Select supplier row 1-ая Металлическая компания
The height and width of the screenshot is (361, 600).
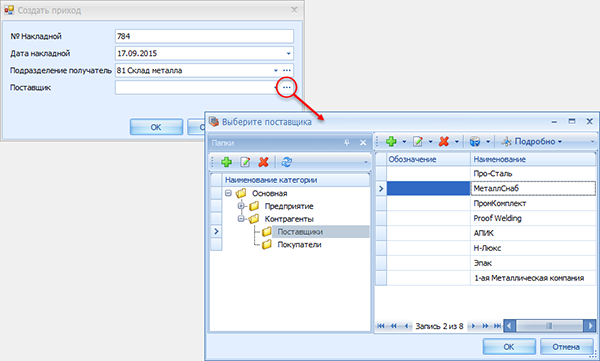(491, 278)
